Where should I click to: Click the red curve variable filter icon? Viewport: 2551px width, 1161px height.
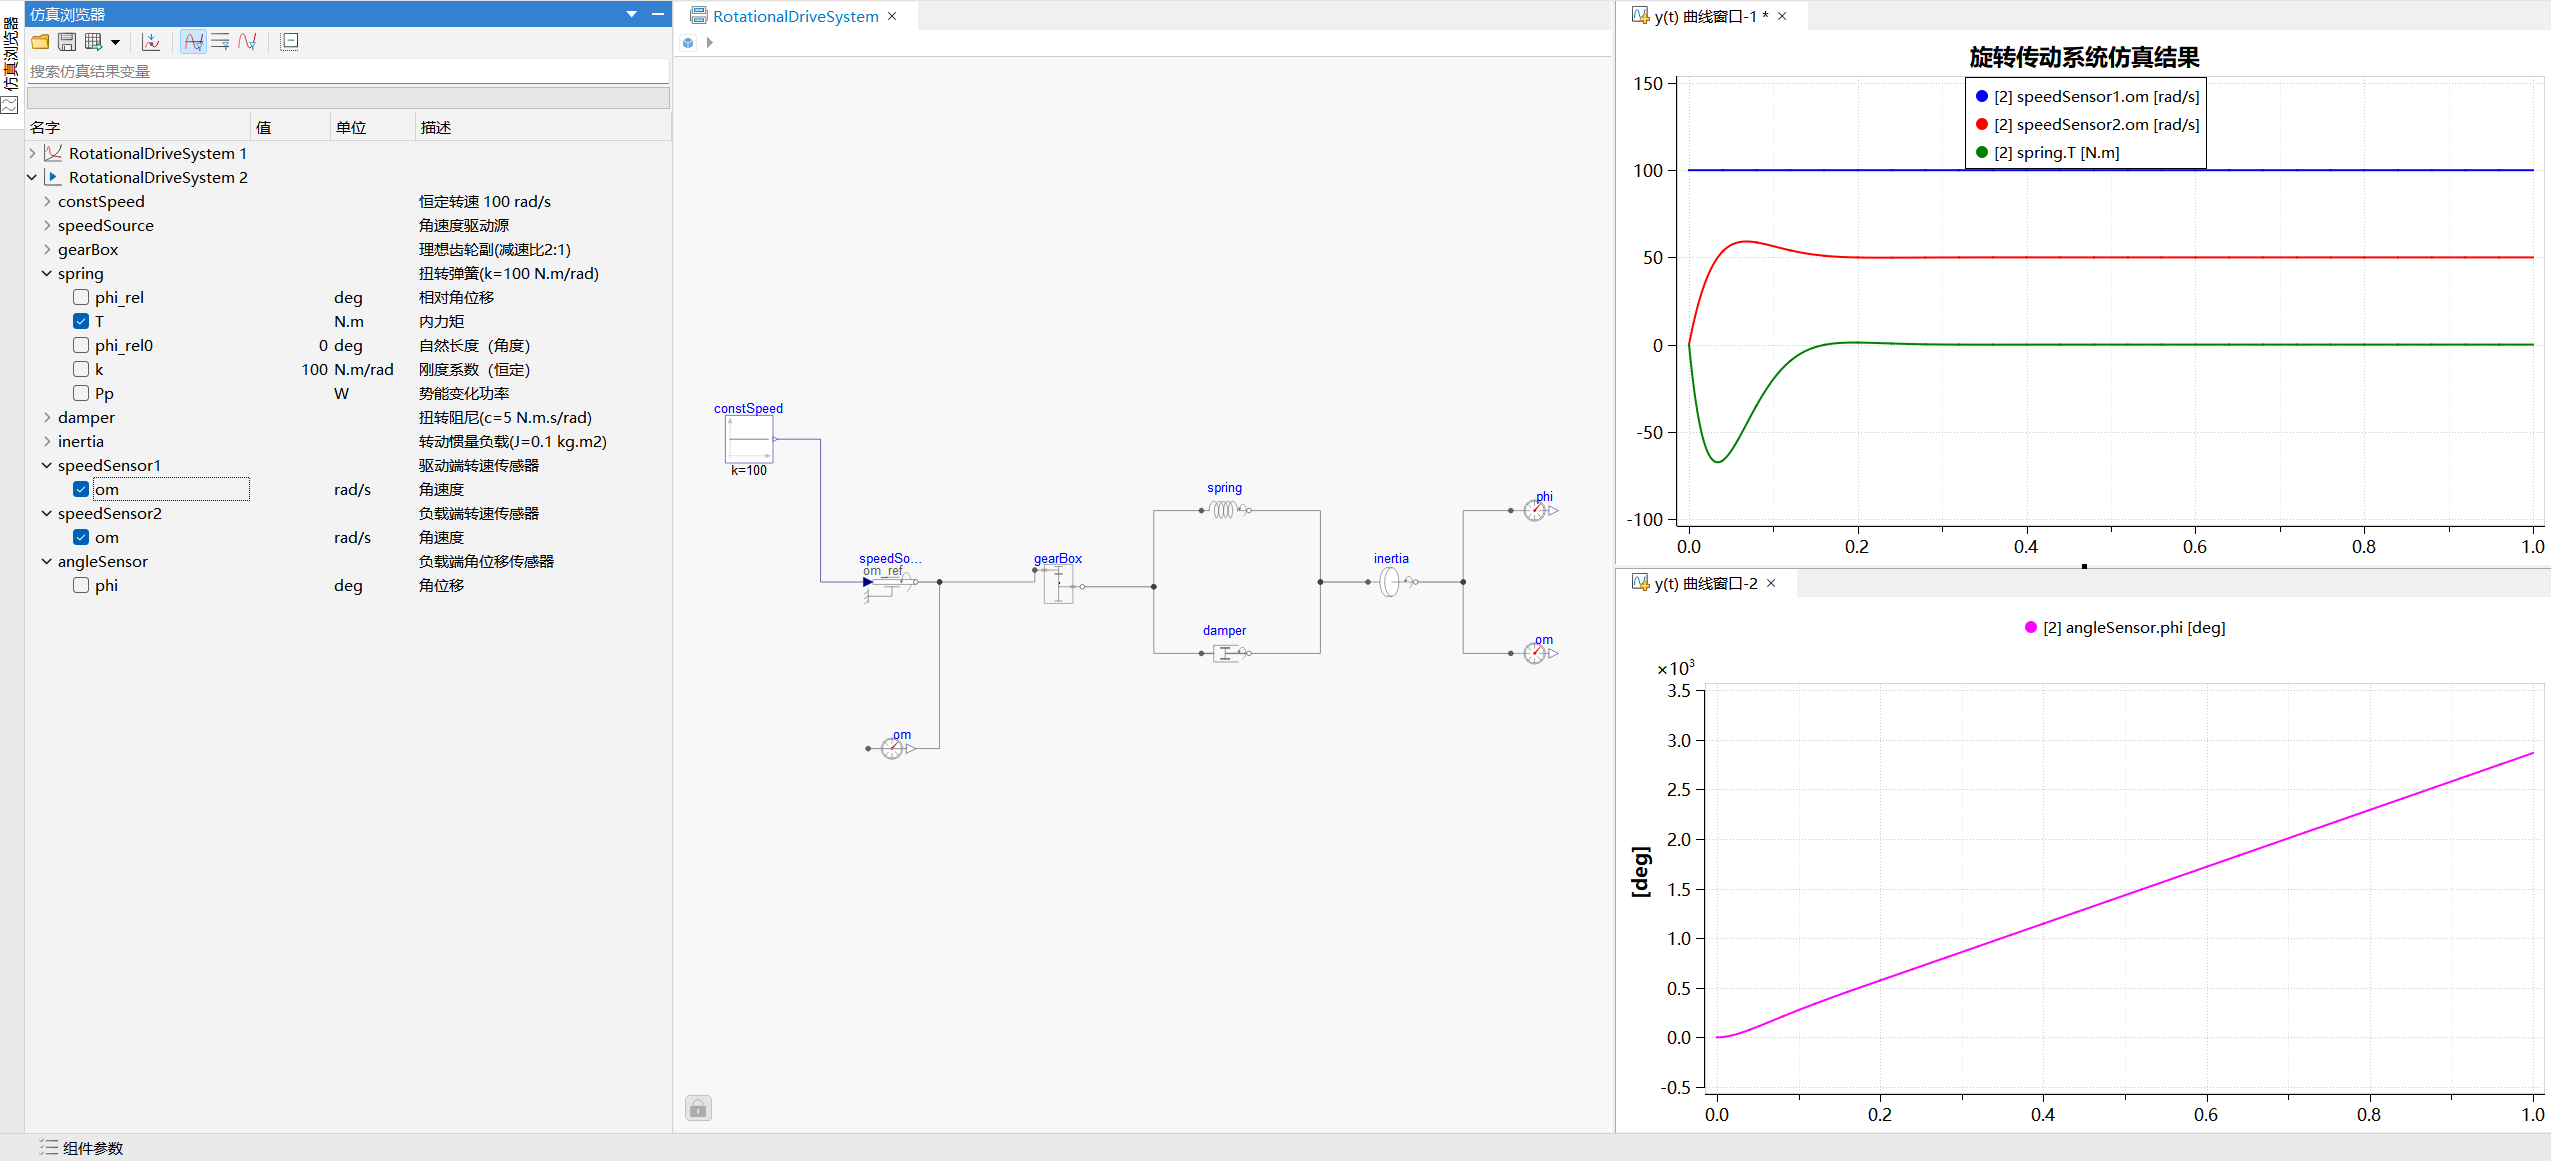point(247,42)
